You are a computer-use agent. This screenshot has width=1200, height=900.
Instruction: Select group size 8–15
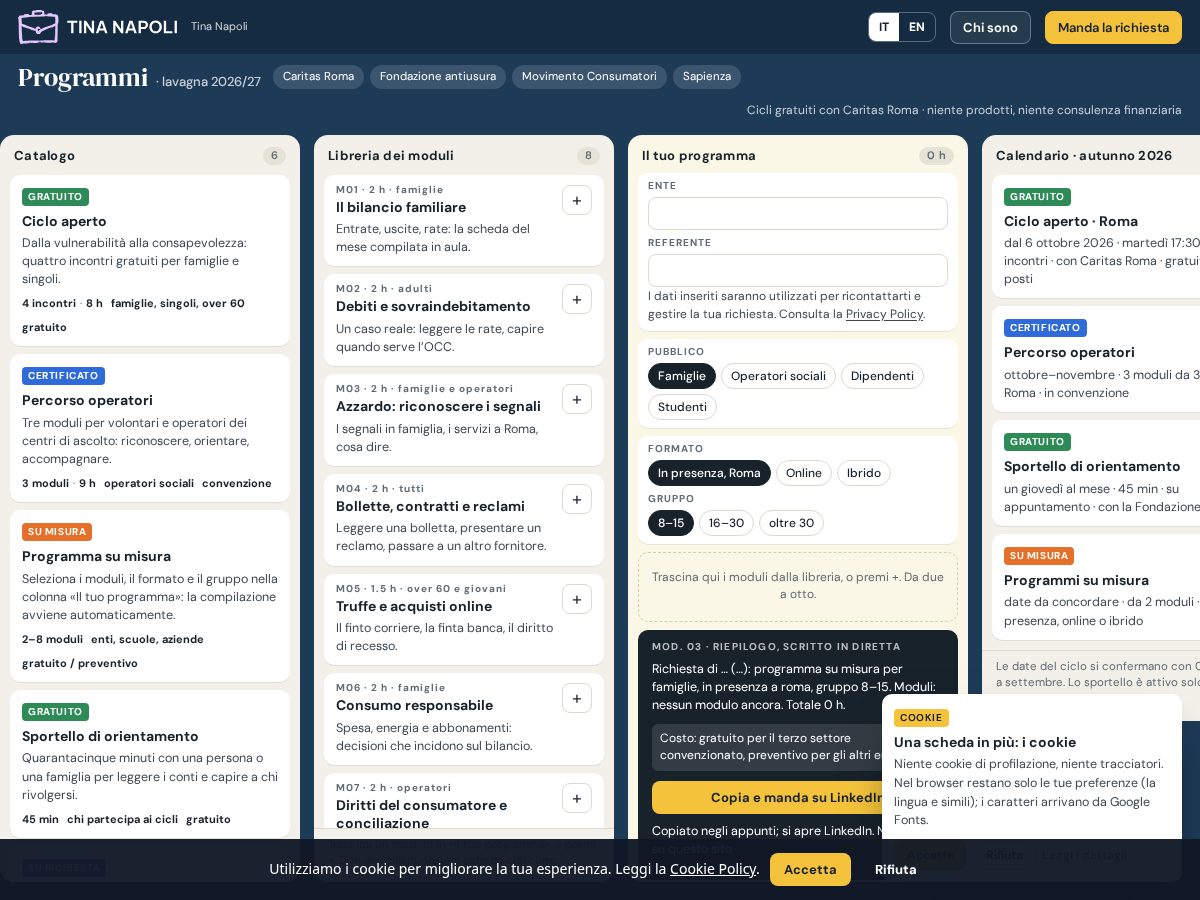pos(671,523)
